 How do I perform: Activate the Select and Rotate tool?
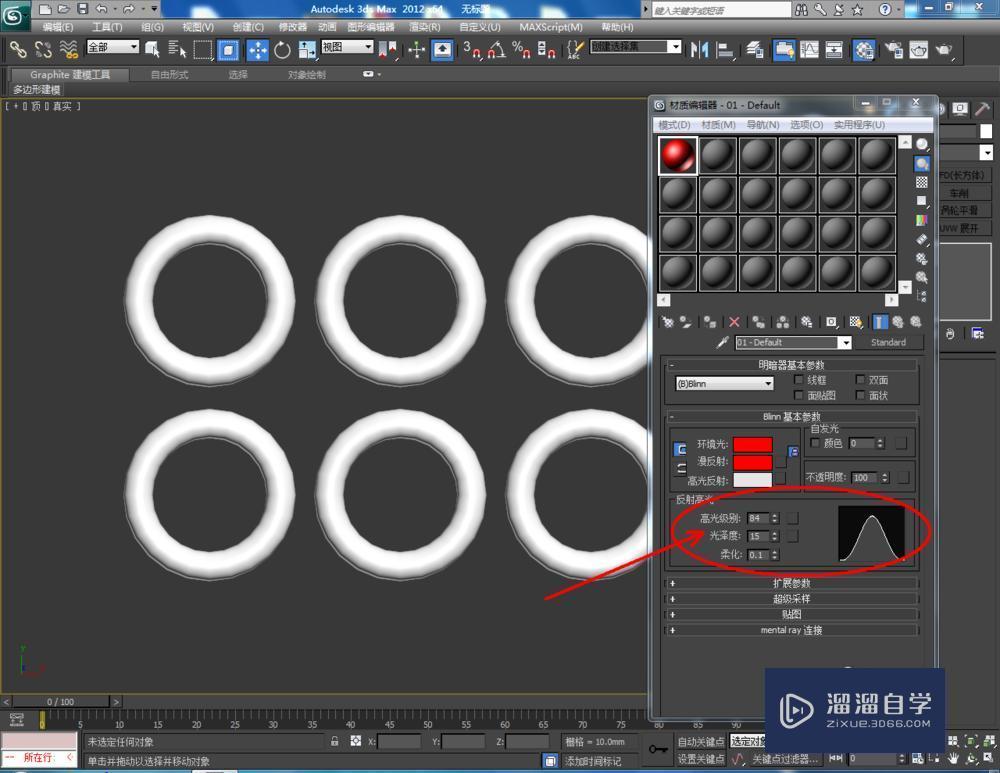point(281,48)
